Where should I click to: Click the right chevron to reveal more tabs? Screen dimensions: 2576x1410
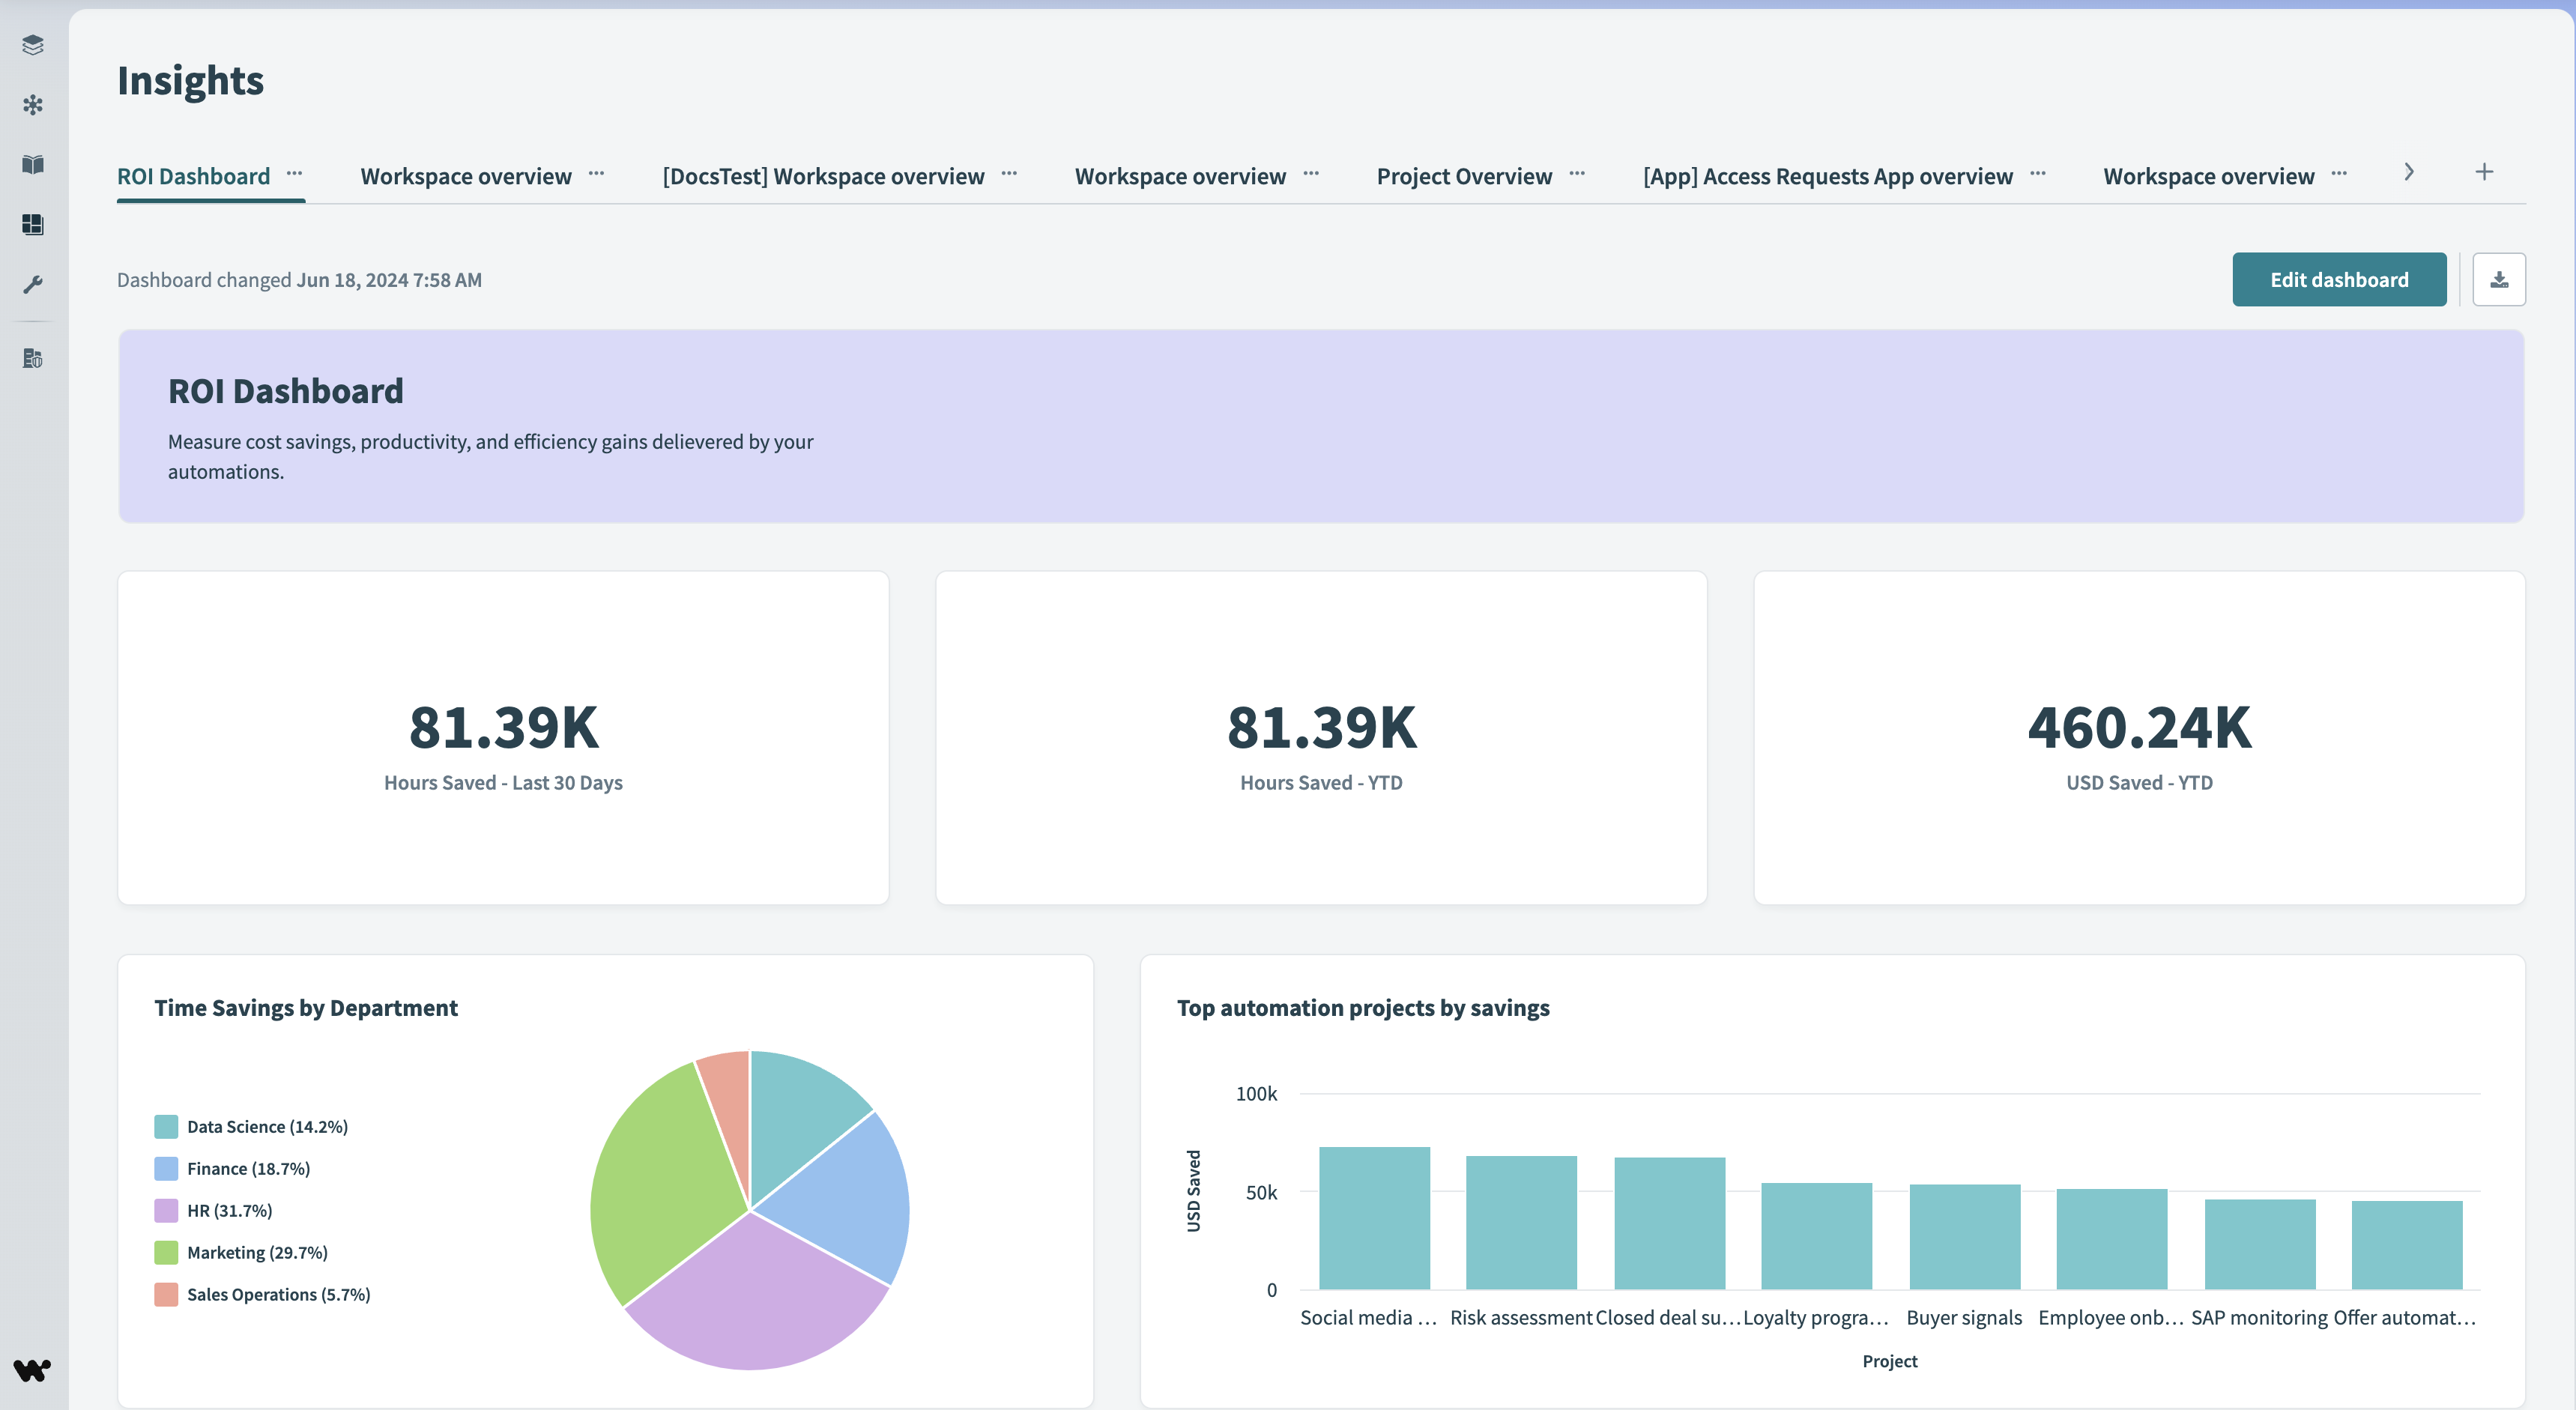click(x=2409, y=172)
